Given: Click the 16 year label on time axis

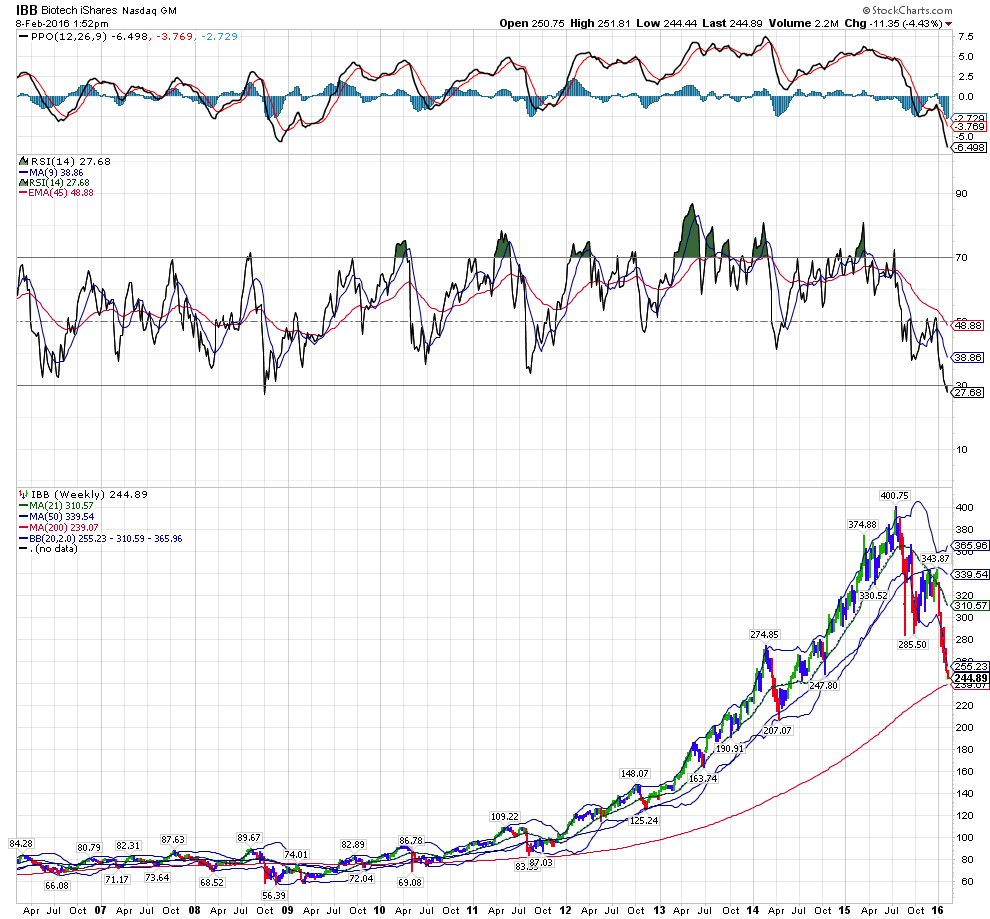Looking at the screenshot, I should pos(938,910).
